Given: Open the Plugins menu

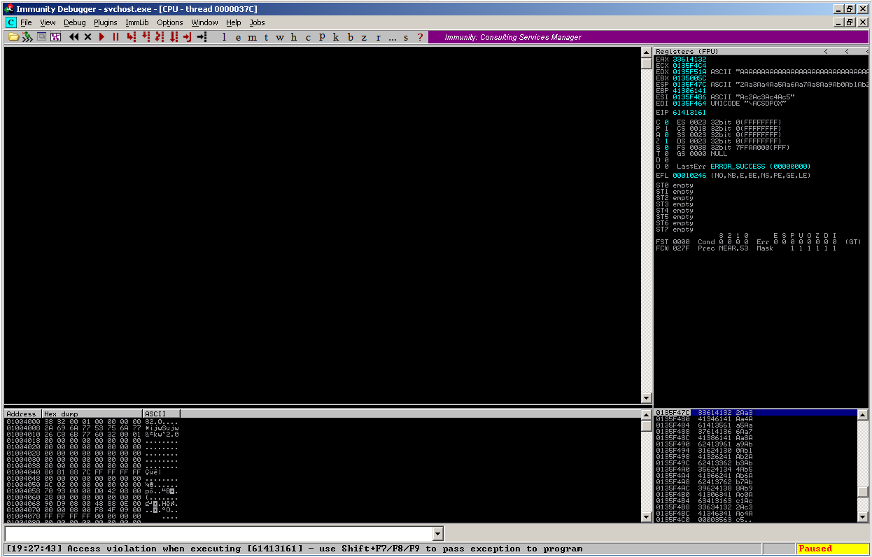Looking at the screenshot, I should [x=105, y=22].
